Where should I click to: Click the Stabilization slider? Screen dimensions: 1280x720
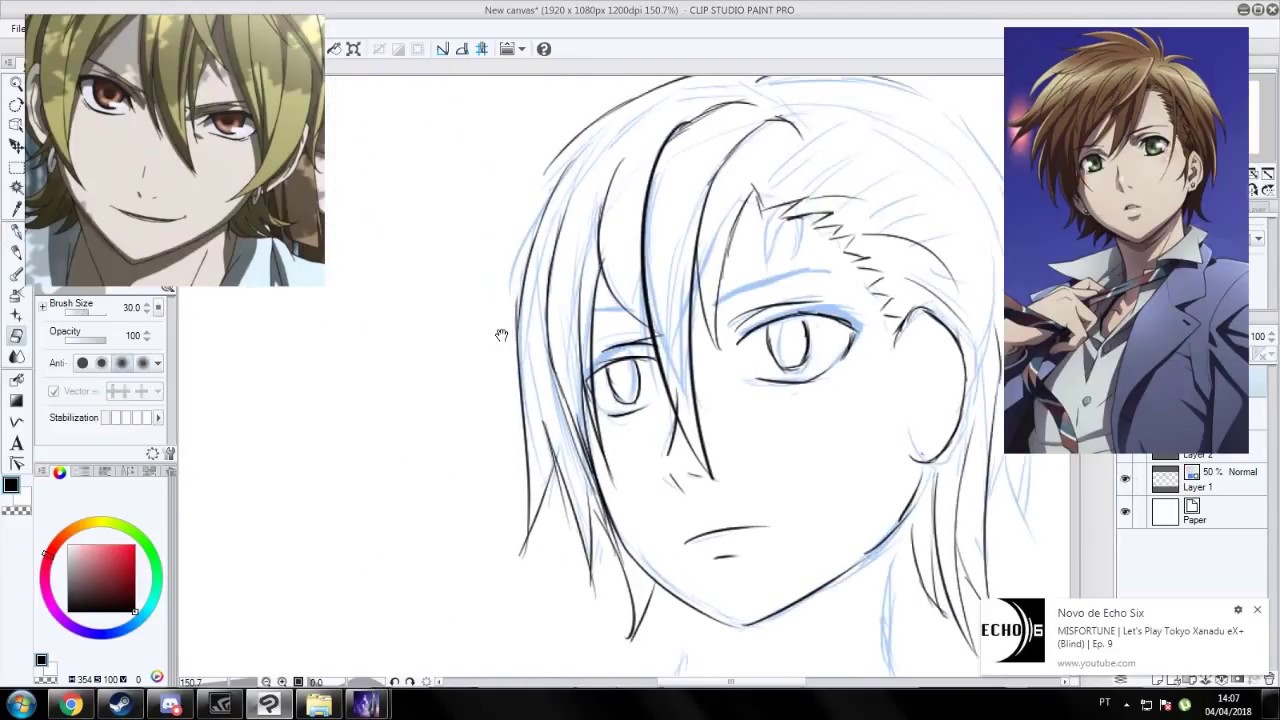pos(127,418)
